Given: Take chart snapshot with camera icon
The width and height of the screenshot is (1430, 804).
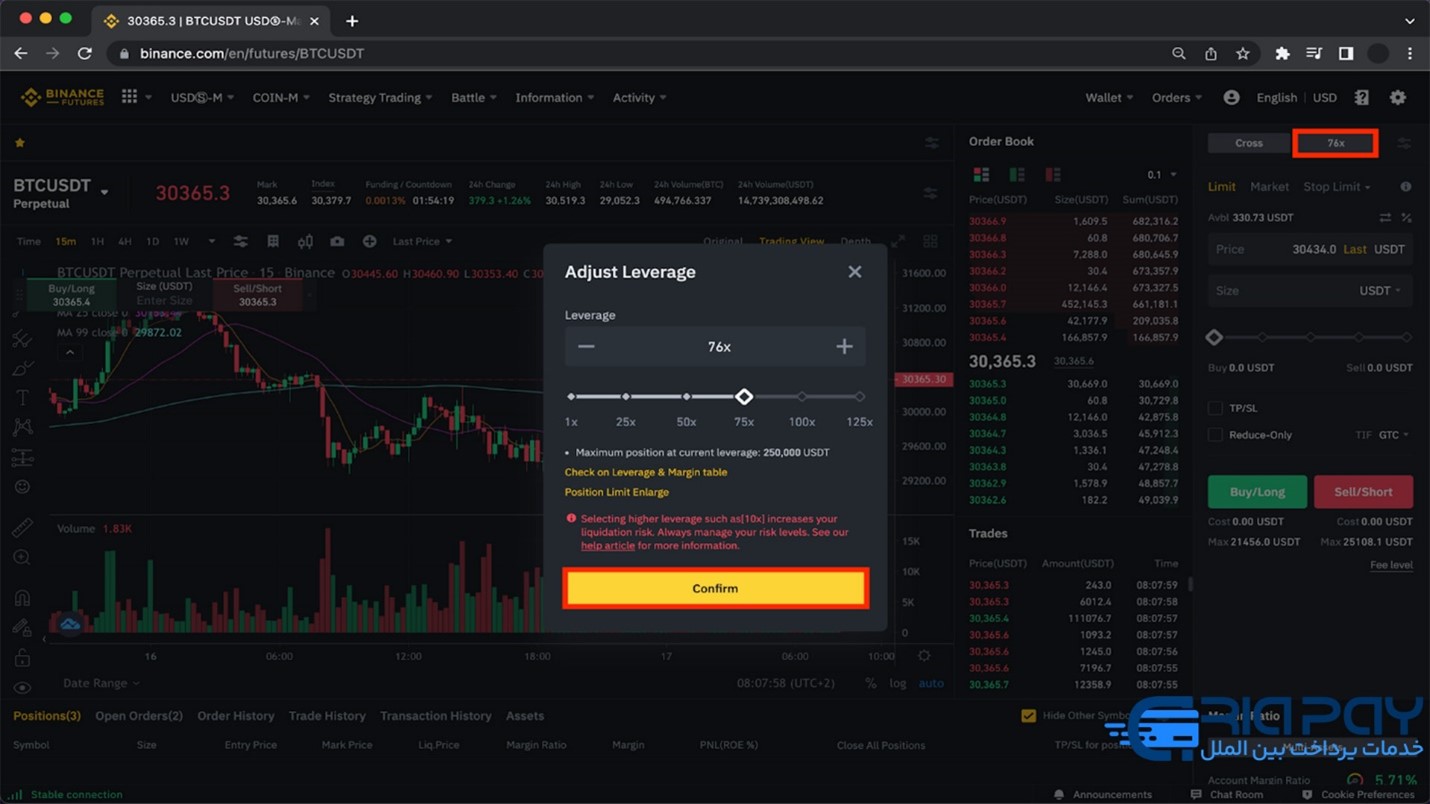Looking at the screenshot, I should (x=337, y=241).
